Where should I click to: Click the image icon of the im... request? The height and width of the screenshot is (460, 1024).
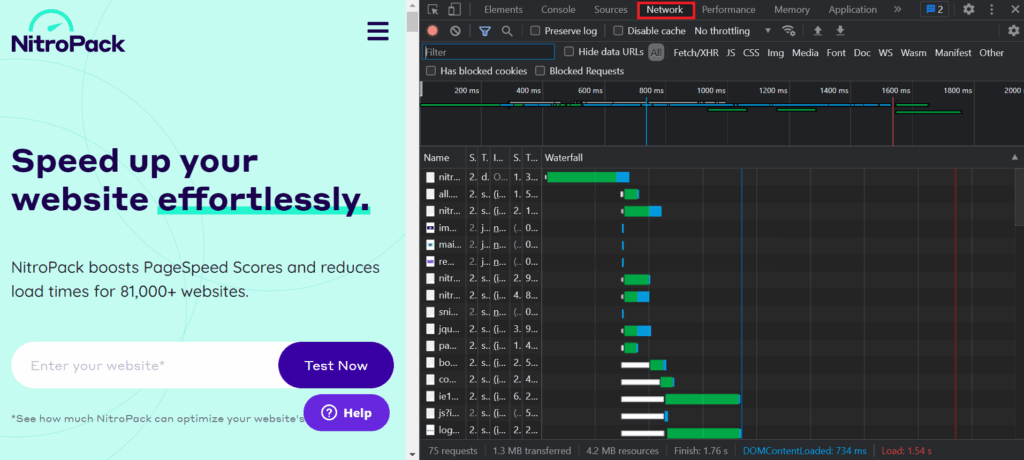tap(430, 228)
